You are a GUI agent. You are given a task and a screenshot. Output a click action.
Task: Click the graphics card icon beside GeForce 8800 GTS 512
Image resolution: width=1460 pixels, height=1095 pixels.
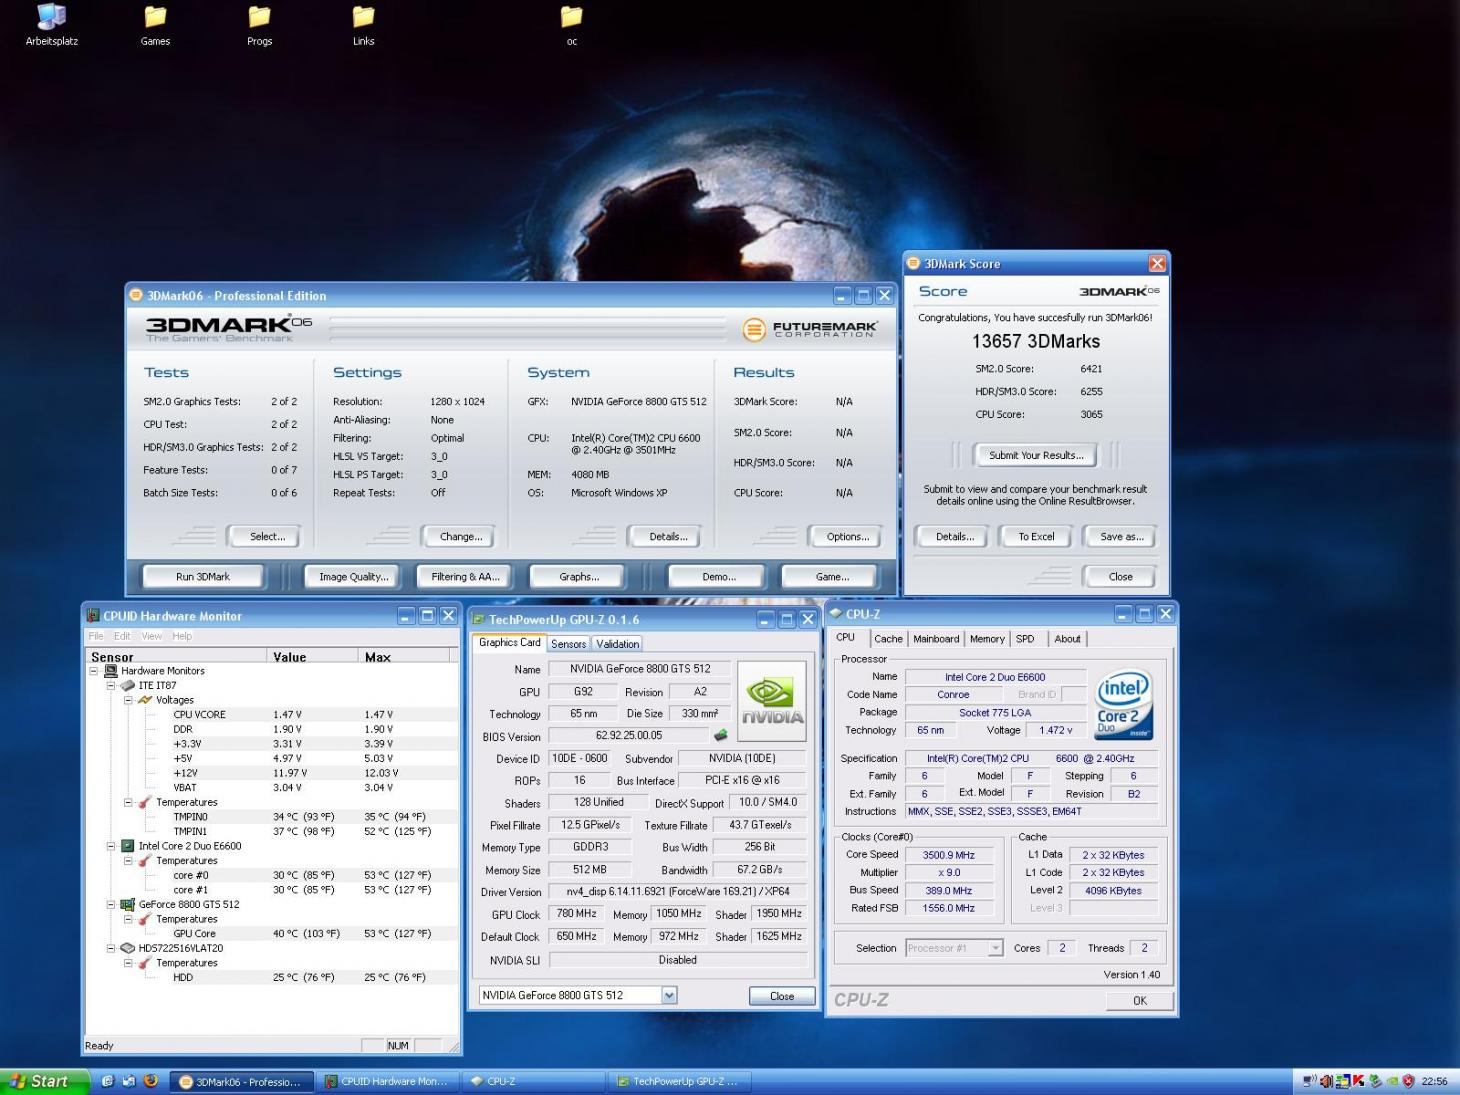[x=128, y=904]
